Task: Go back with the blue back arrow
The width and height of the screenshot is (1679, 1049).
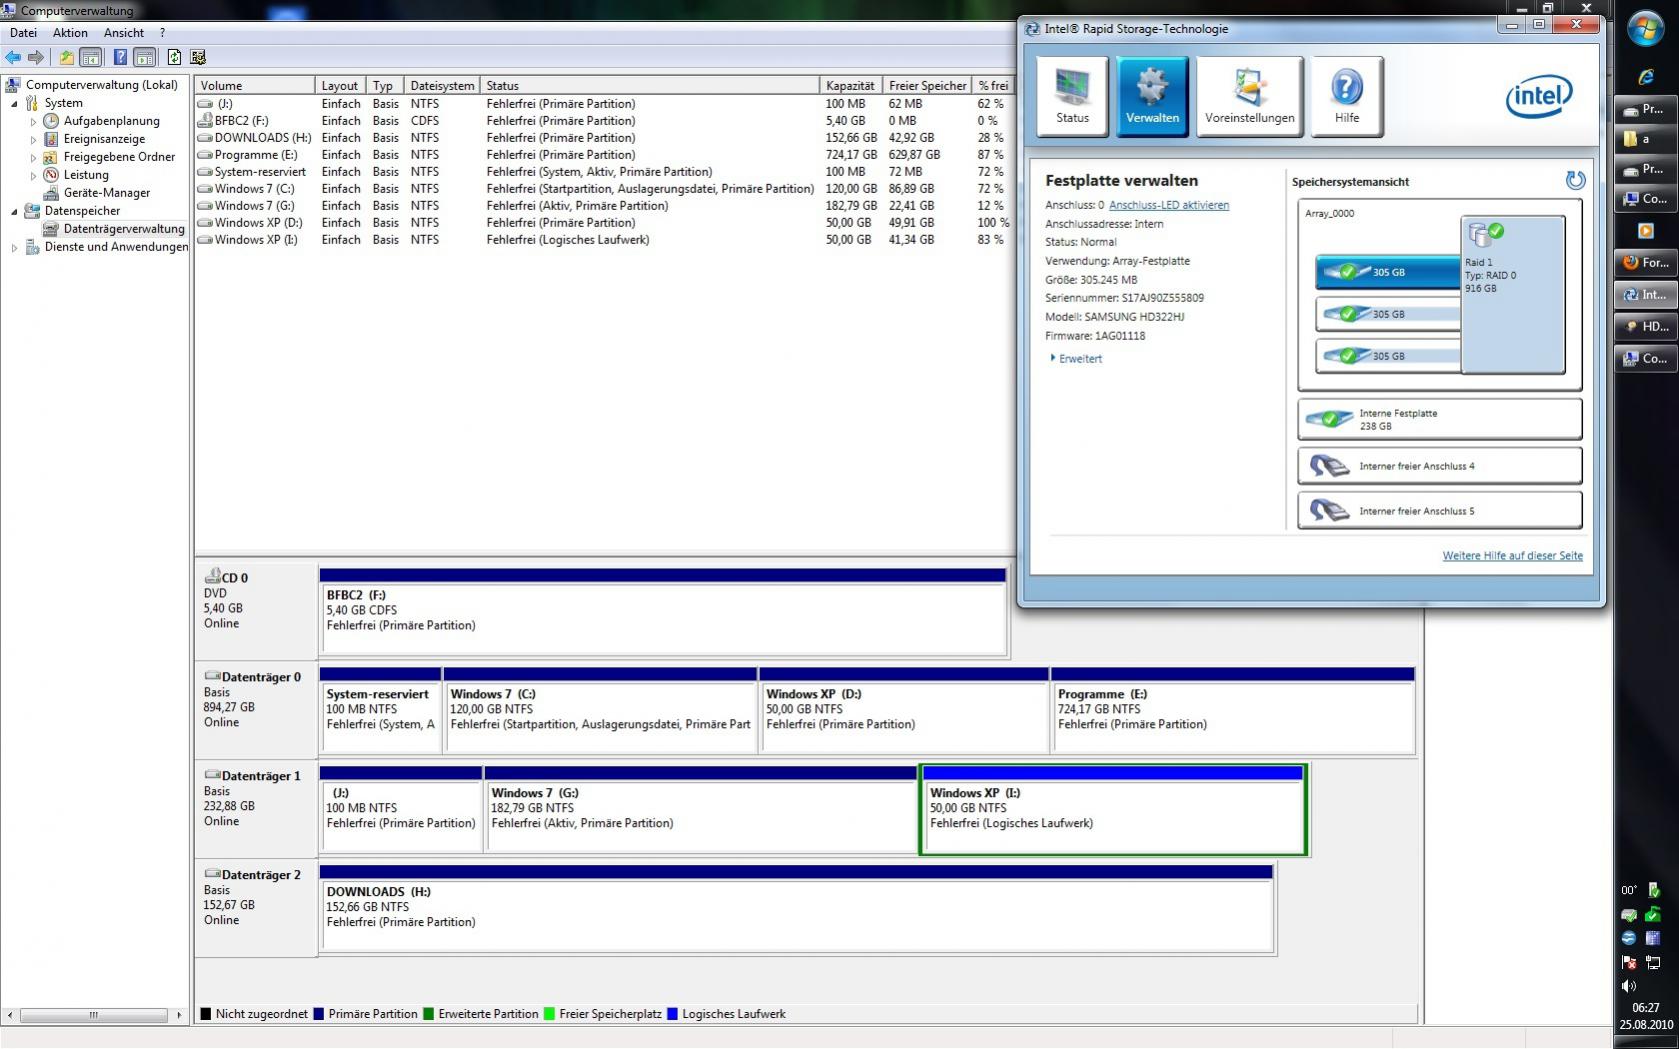Action: tap(13, 57)
